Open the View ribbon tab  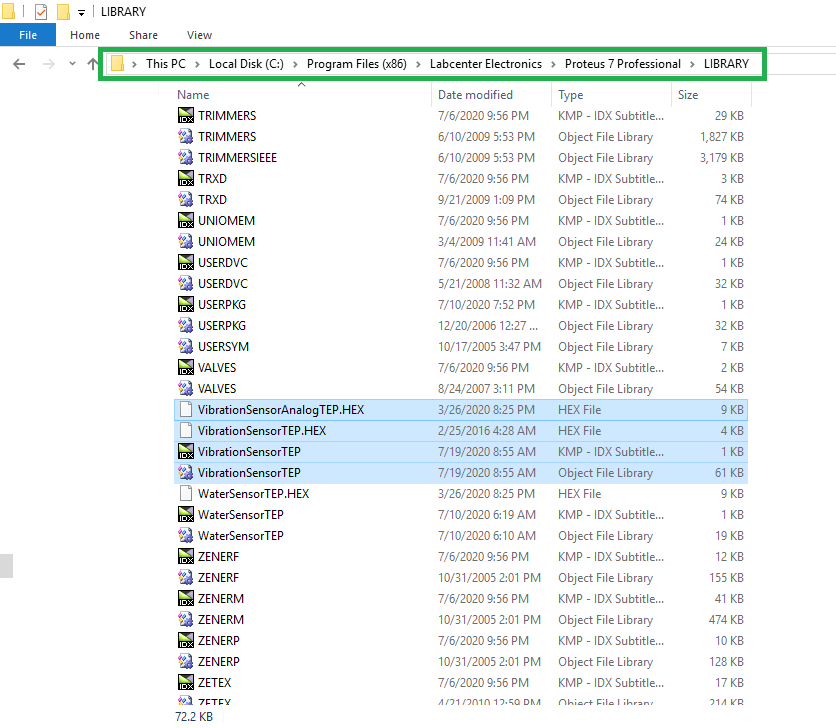[x=199, y=35]
